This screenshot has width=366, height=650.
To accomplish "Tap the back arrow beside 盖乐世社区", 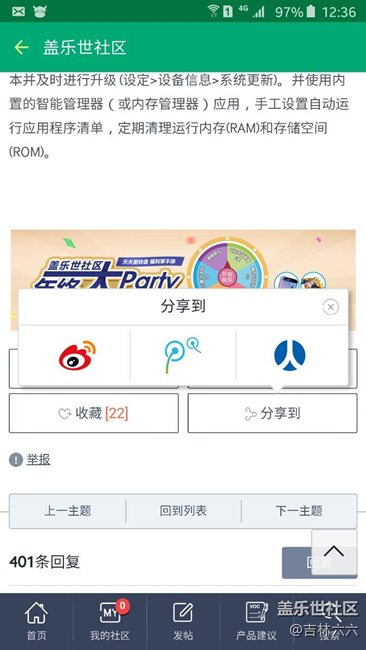I will click(x=21, y=48).
